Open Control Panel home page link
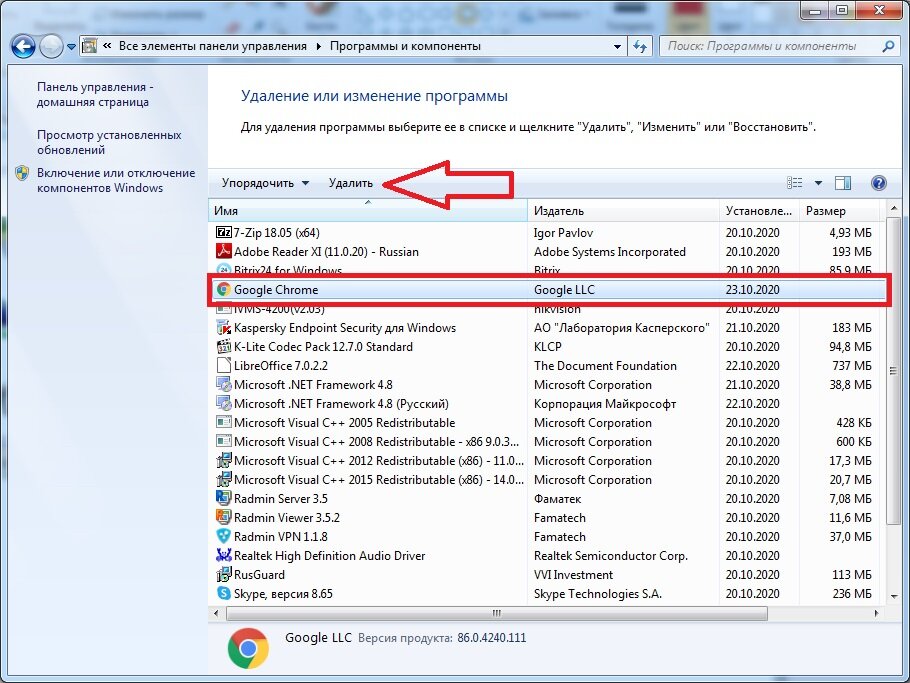This screenshot has width=910, height=683. (95, 94)
